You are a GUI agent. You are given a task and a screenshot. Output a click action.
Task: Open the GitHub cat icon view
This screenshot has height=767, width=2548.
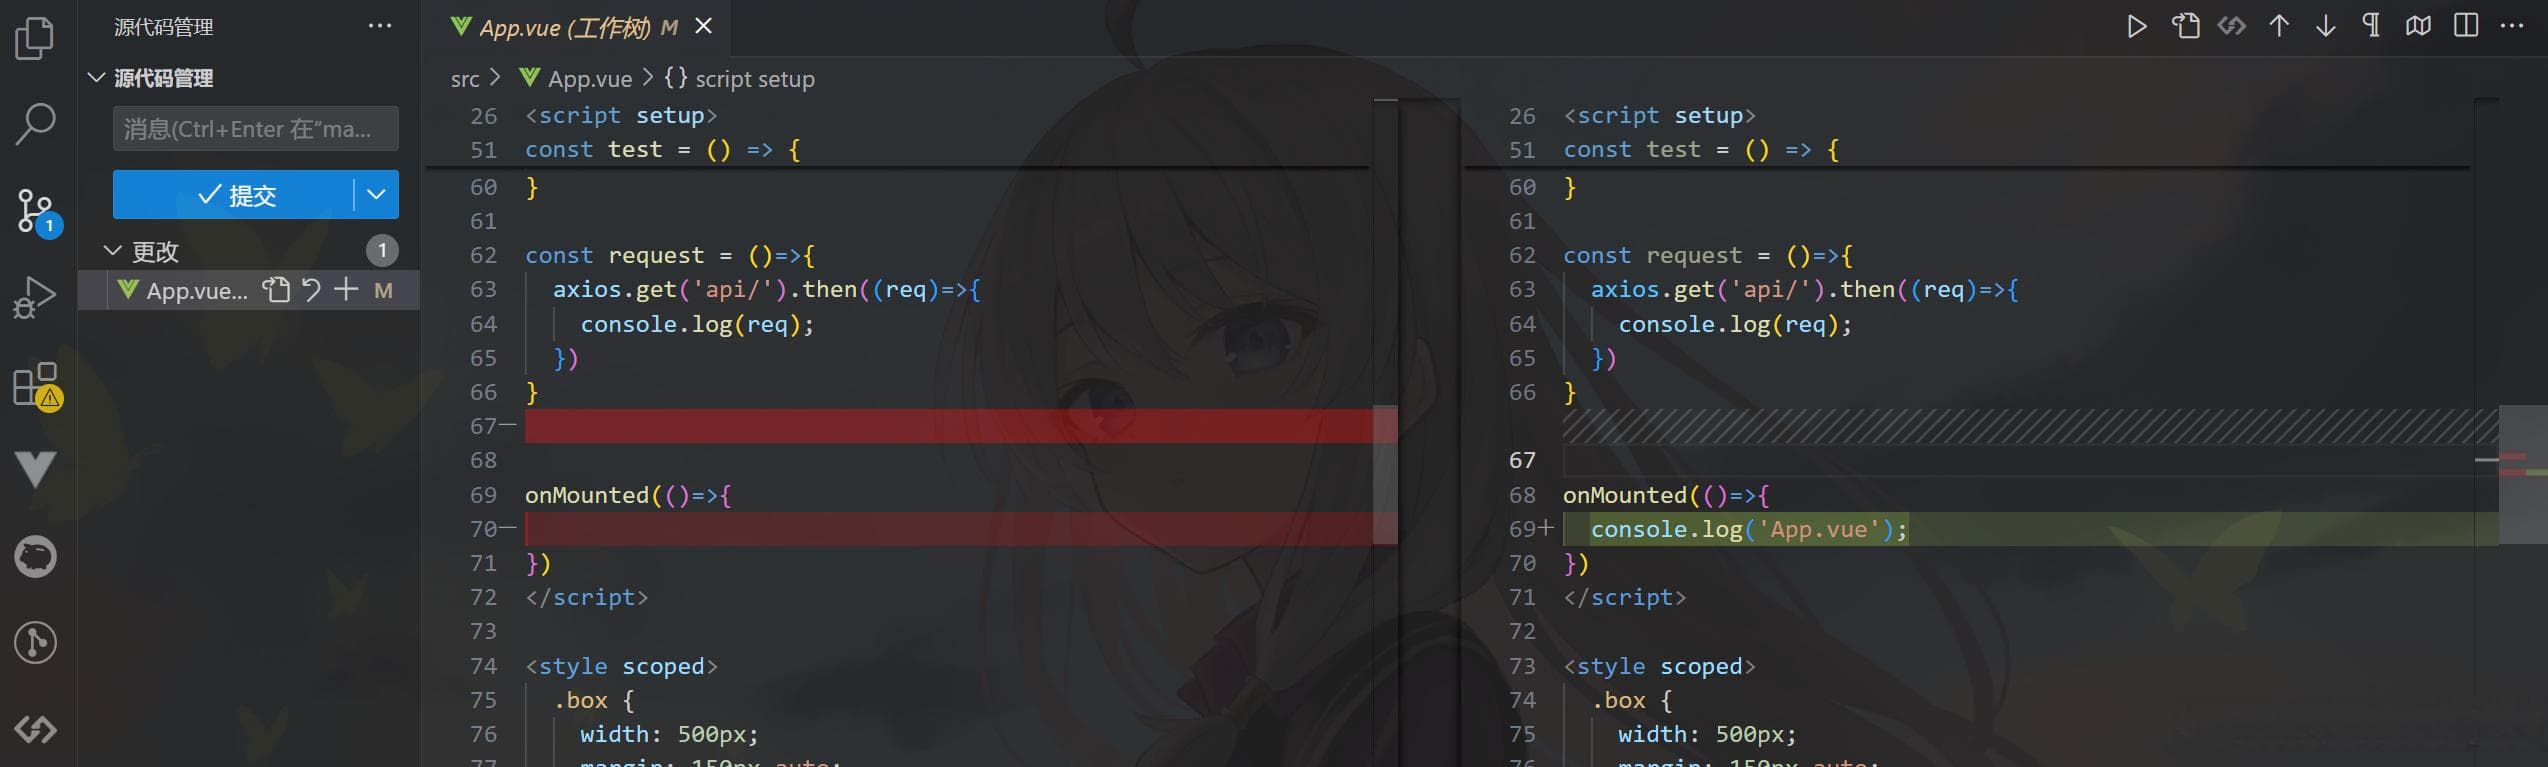(x=36, y=557)
